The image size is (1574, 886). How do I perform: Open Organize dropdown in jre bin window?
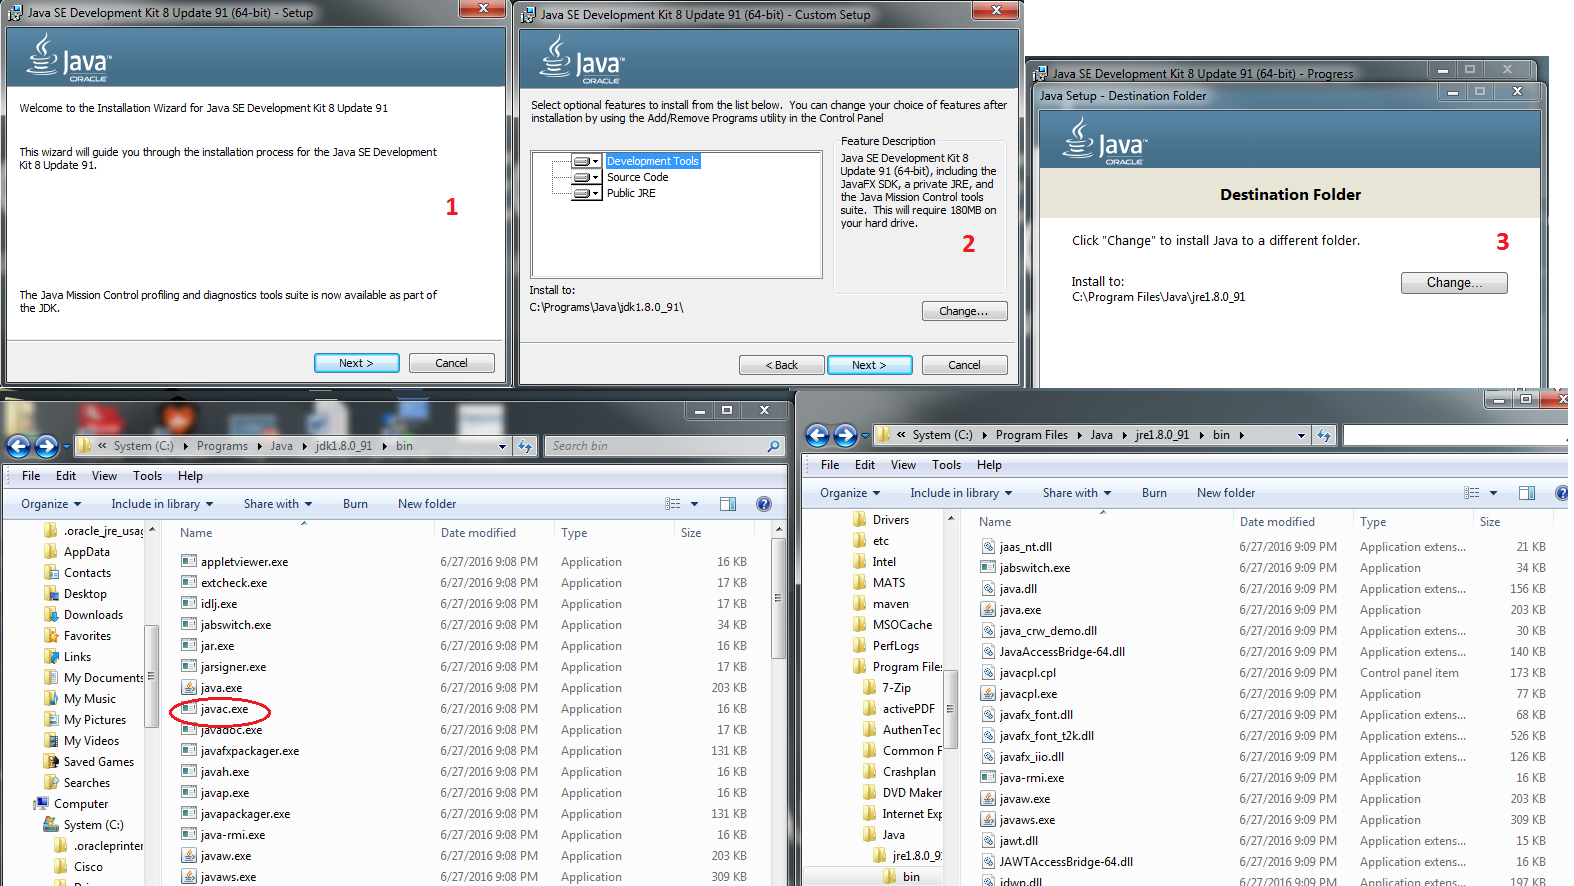click(x=850, y=493)
